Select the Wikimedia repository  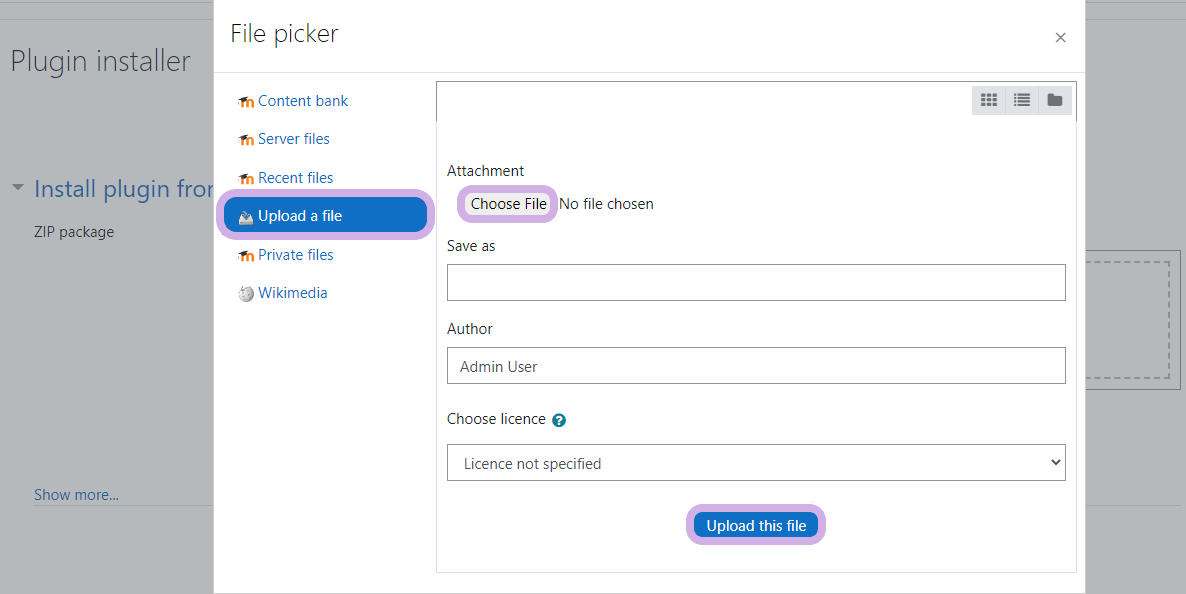click(292, 293)
